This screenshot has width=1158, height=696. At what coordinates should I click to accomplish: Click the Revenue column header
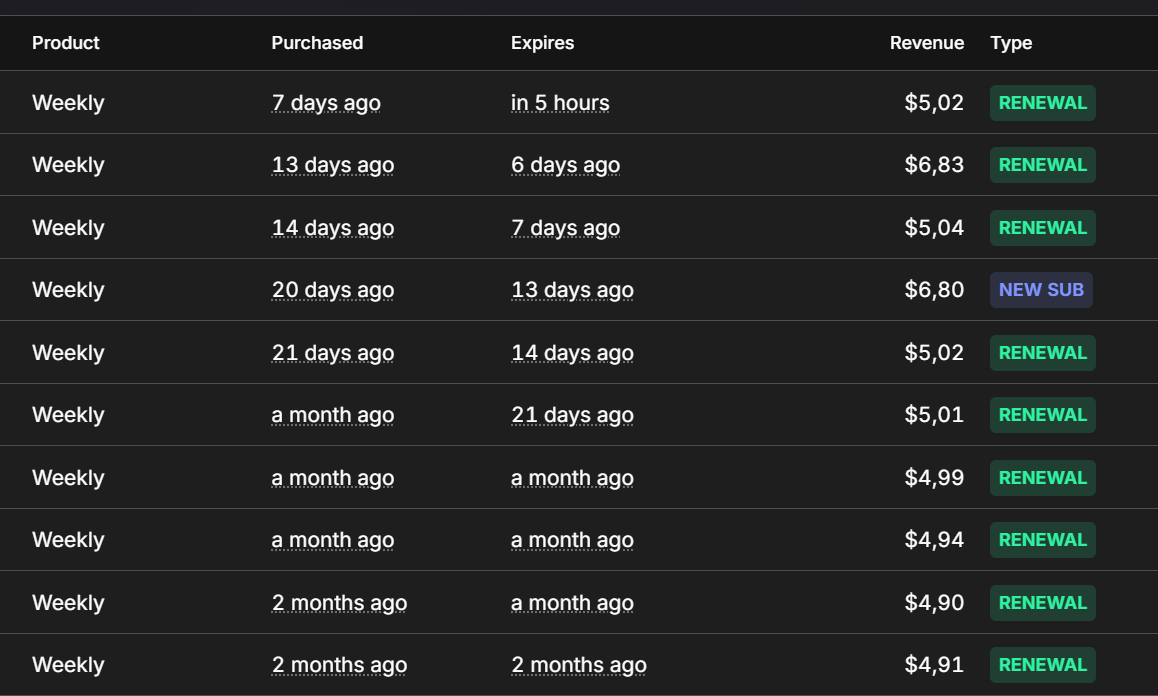click(x=926, y=43)
